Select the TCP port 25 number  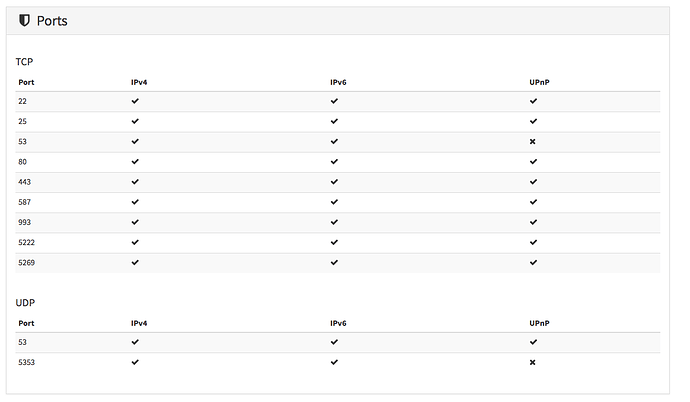tap(22, 121)
